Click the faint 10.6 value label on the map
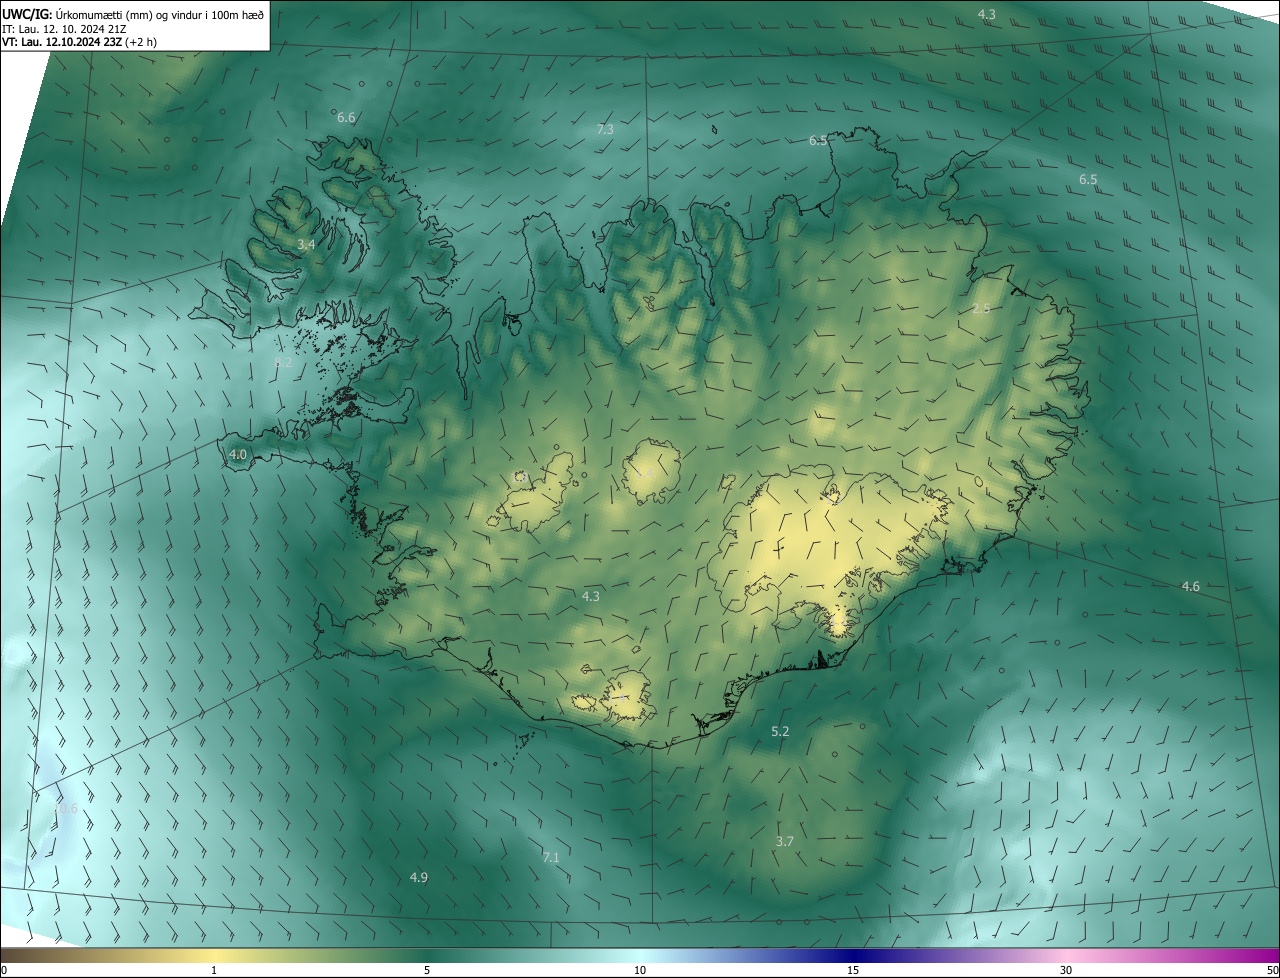The image size is (1280, 978). coord(66,808)
